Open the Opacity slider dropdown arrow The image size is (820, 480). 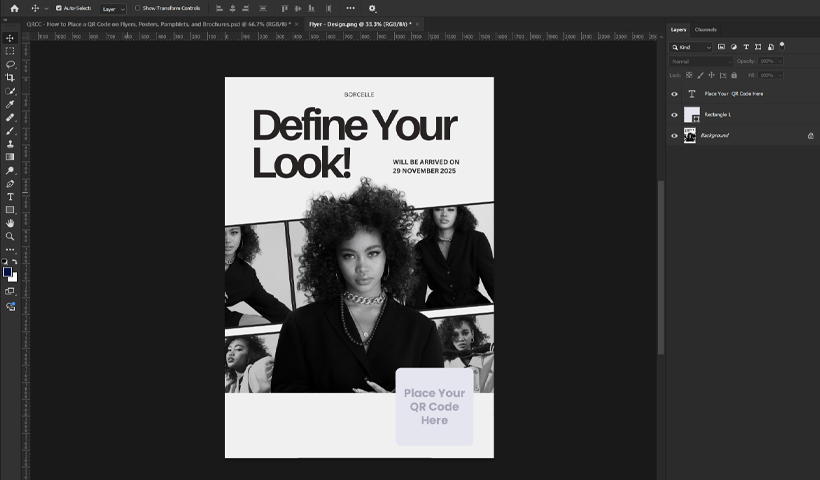780,61
